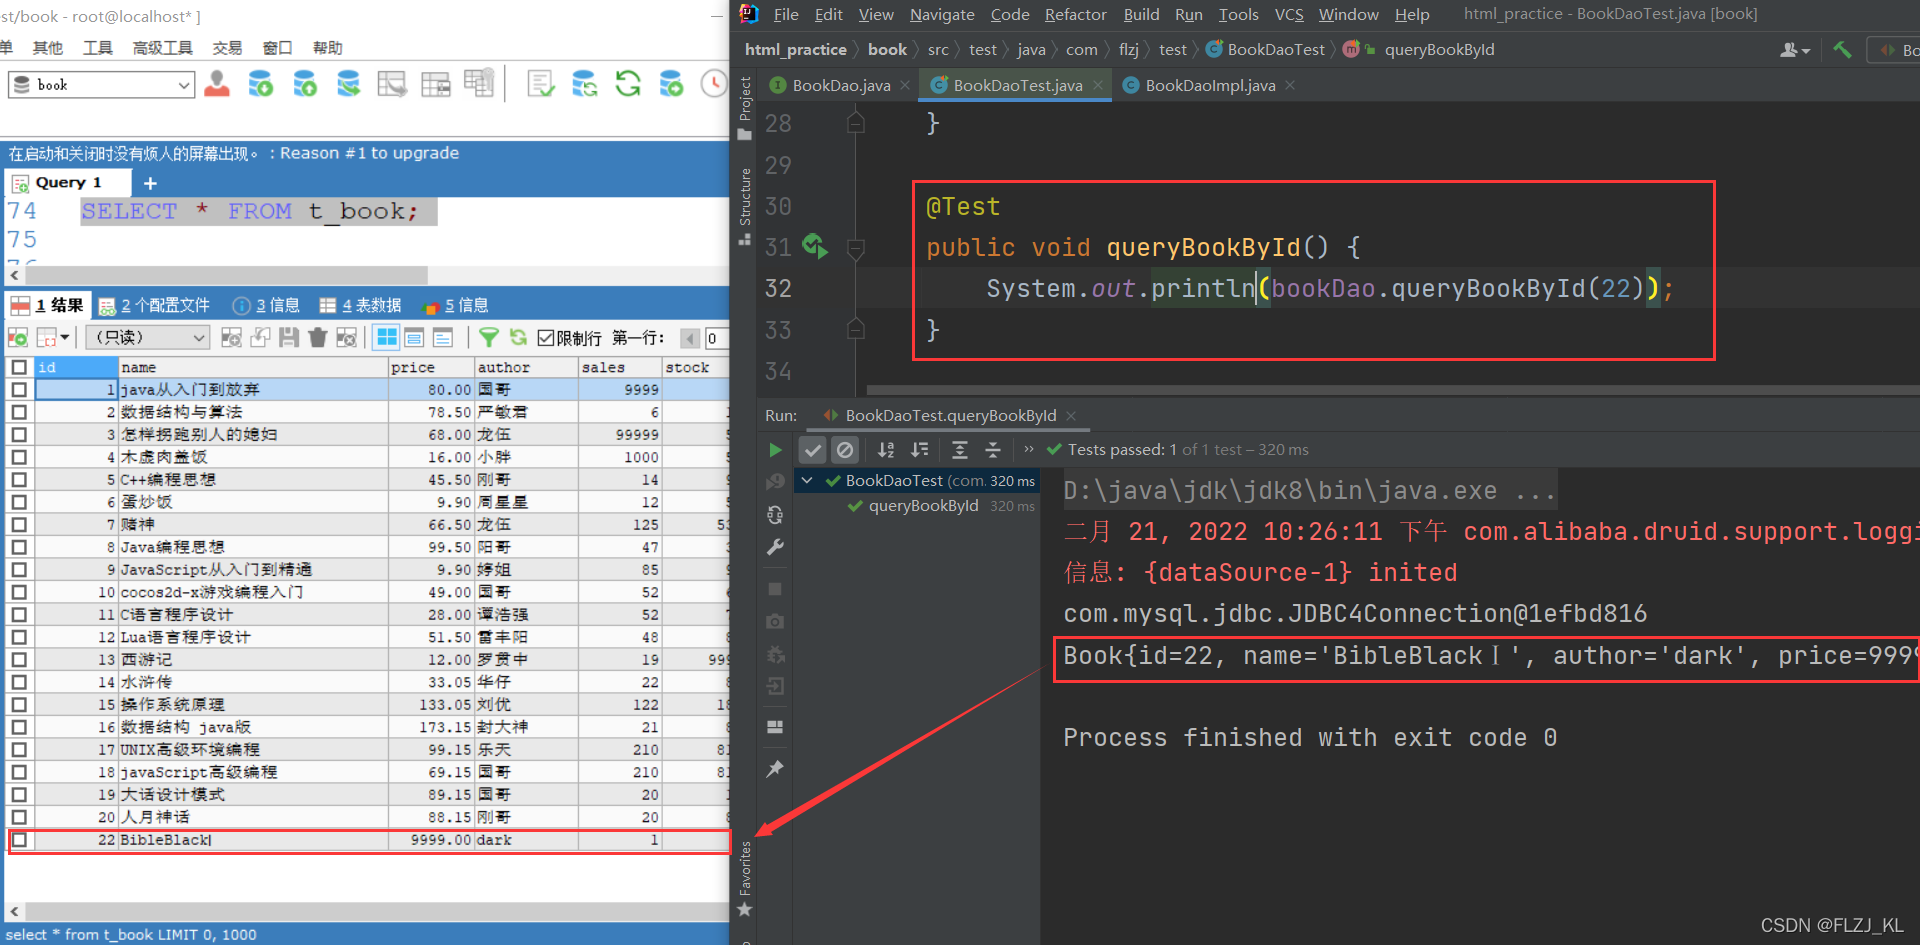Sort tests by duration in Run panel

click(920, 450)
